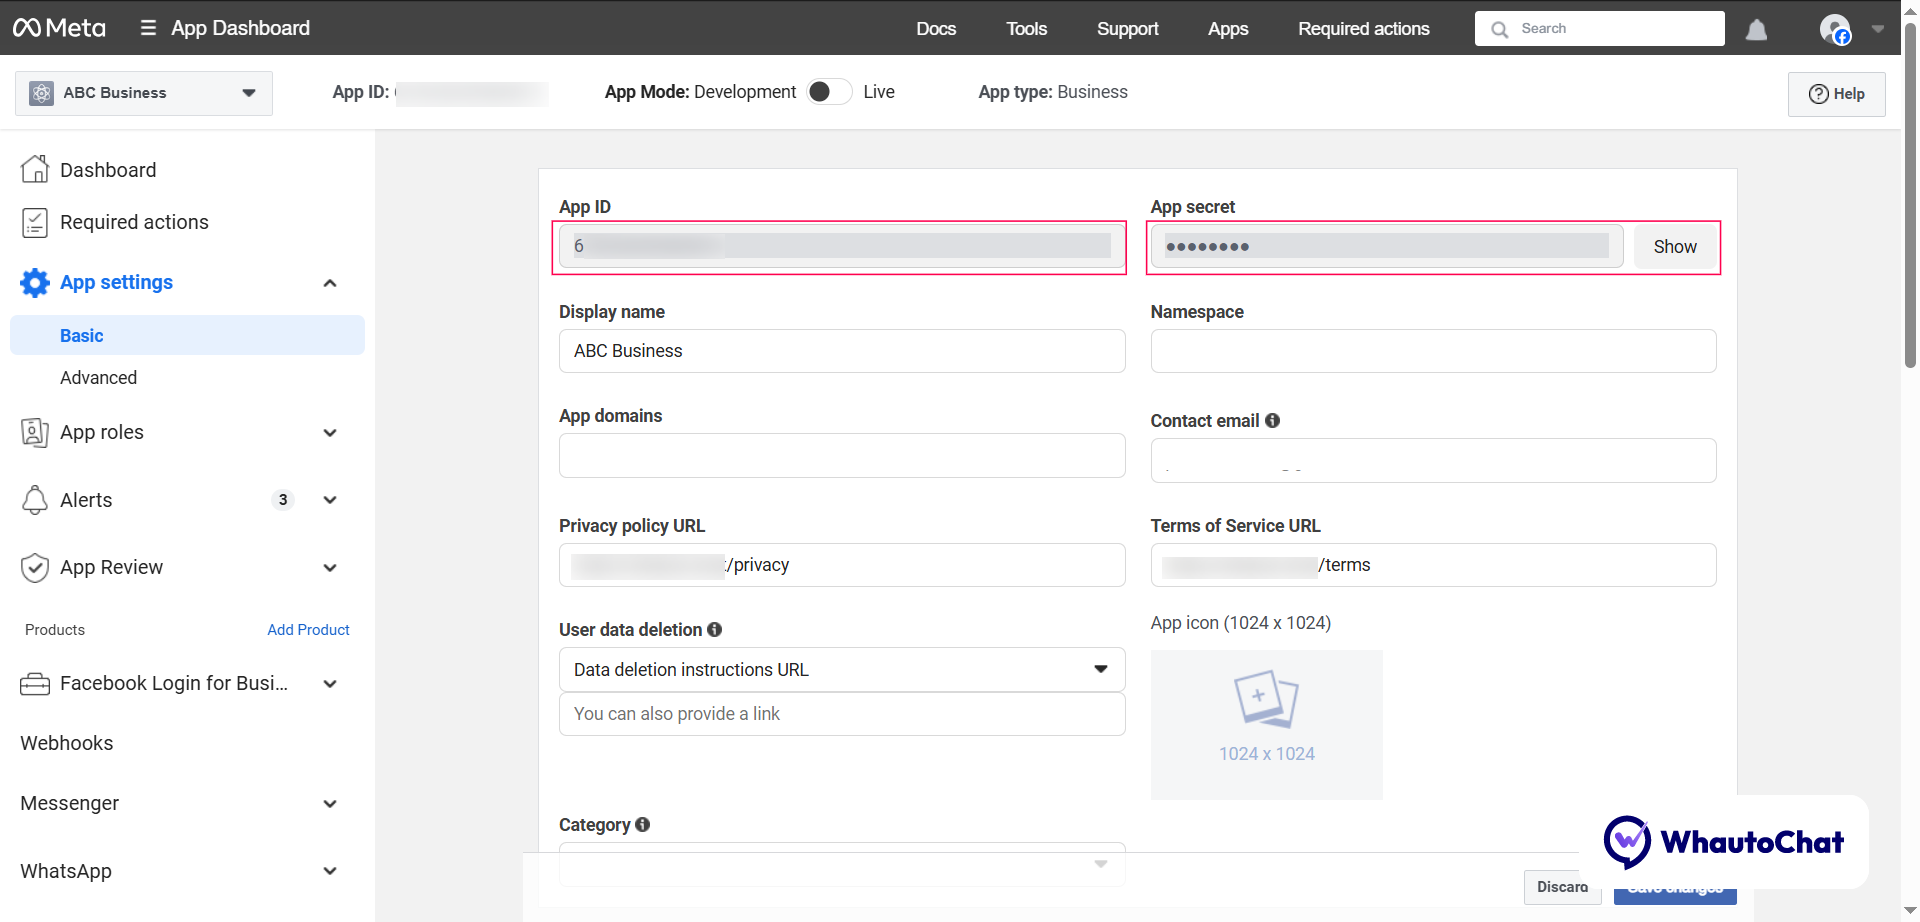Open the Tools menu
The image size is (1920, 922).
[x=1026, y=29]
